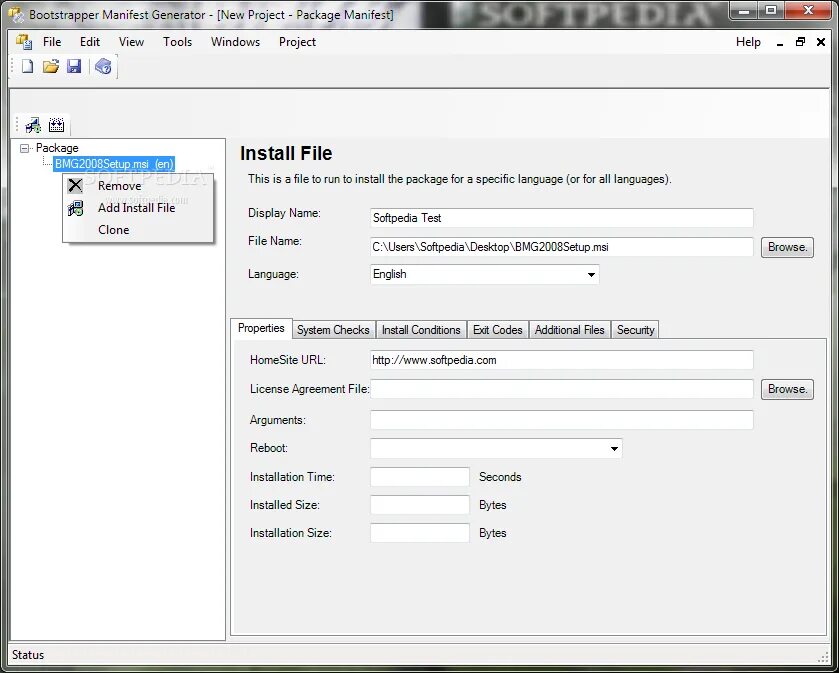Click the second icon in package tree toolbar
This screenshot has width=839, height=673.
(56, 125)
